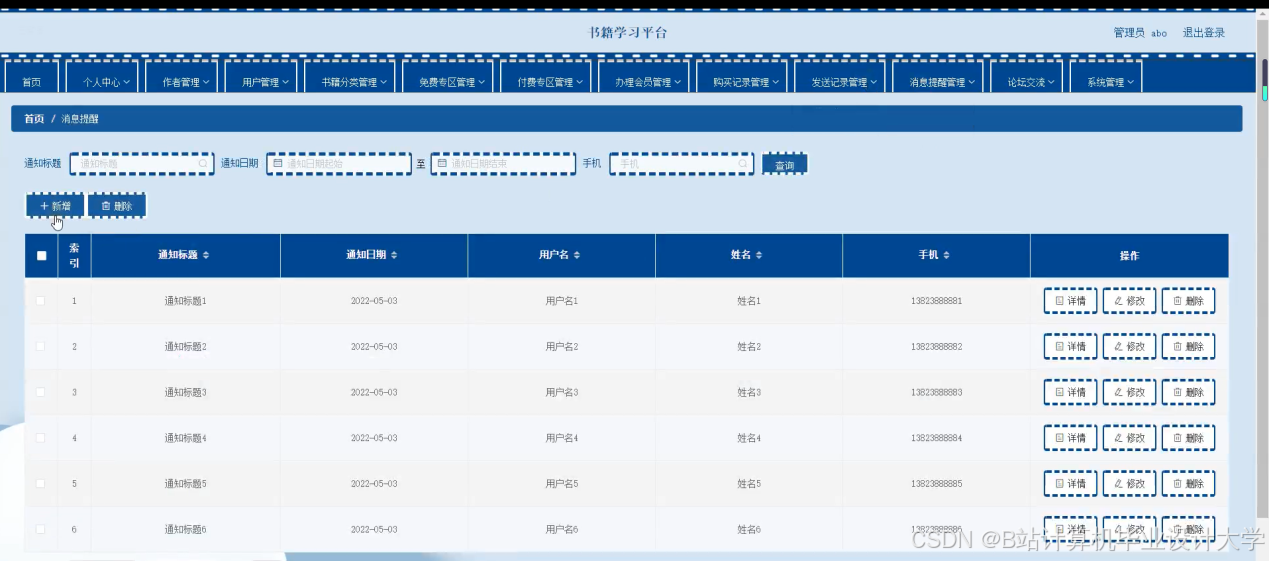This screenshot has height=561, width=1269.
Task: Open the 消息提醒管理 menu
Action: pyautogui.click(x=938, y=79)
